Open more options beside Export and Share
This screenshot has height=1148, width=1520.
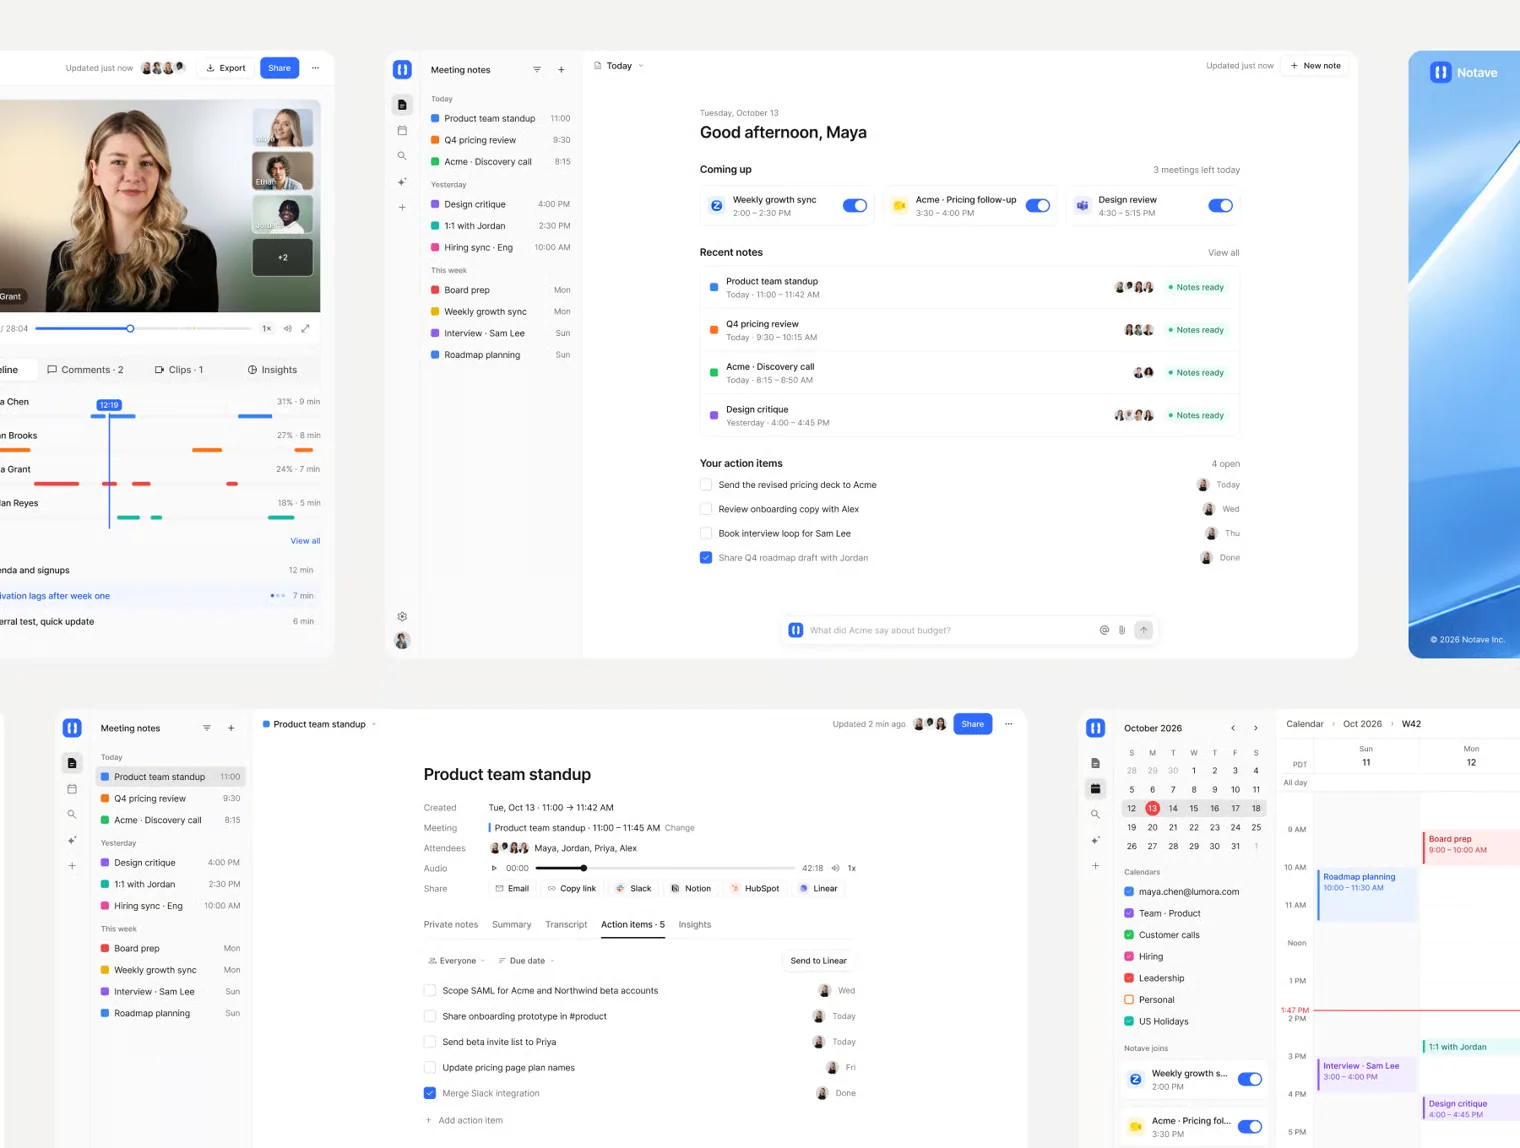(315, 68)
